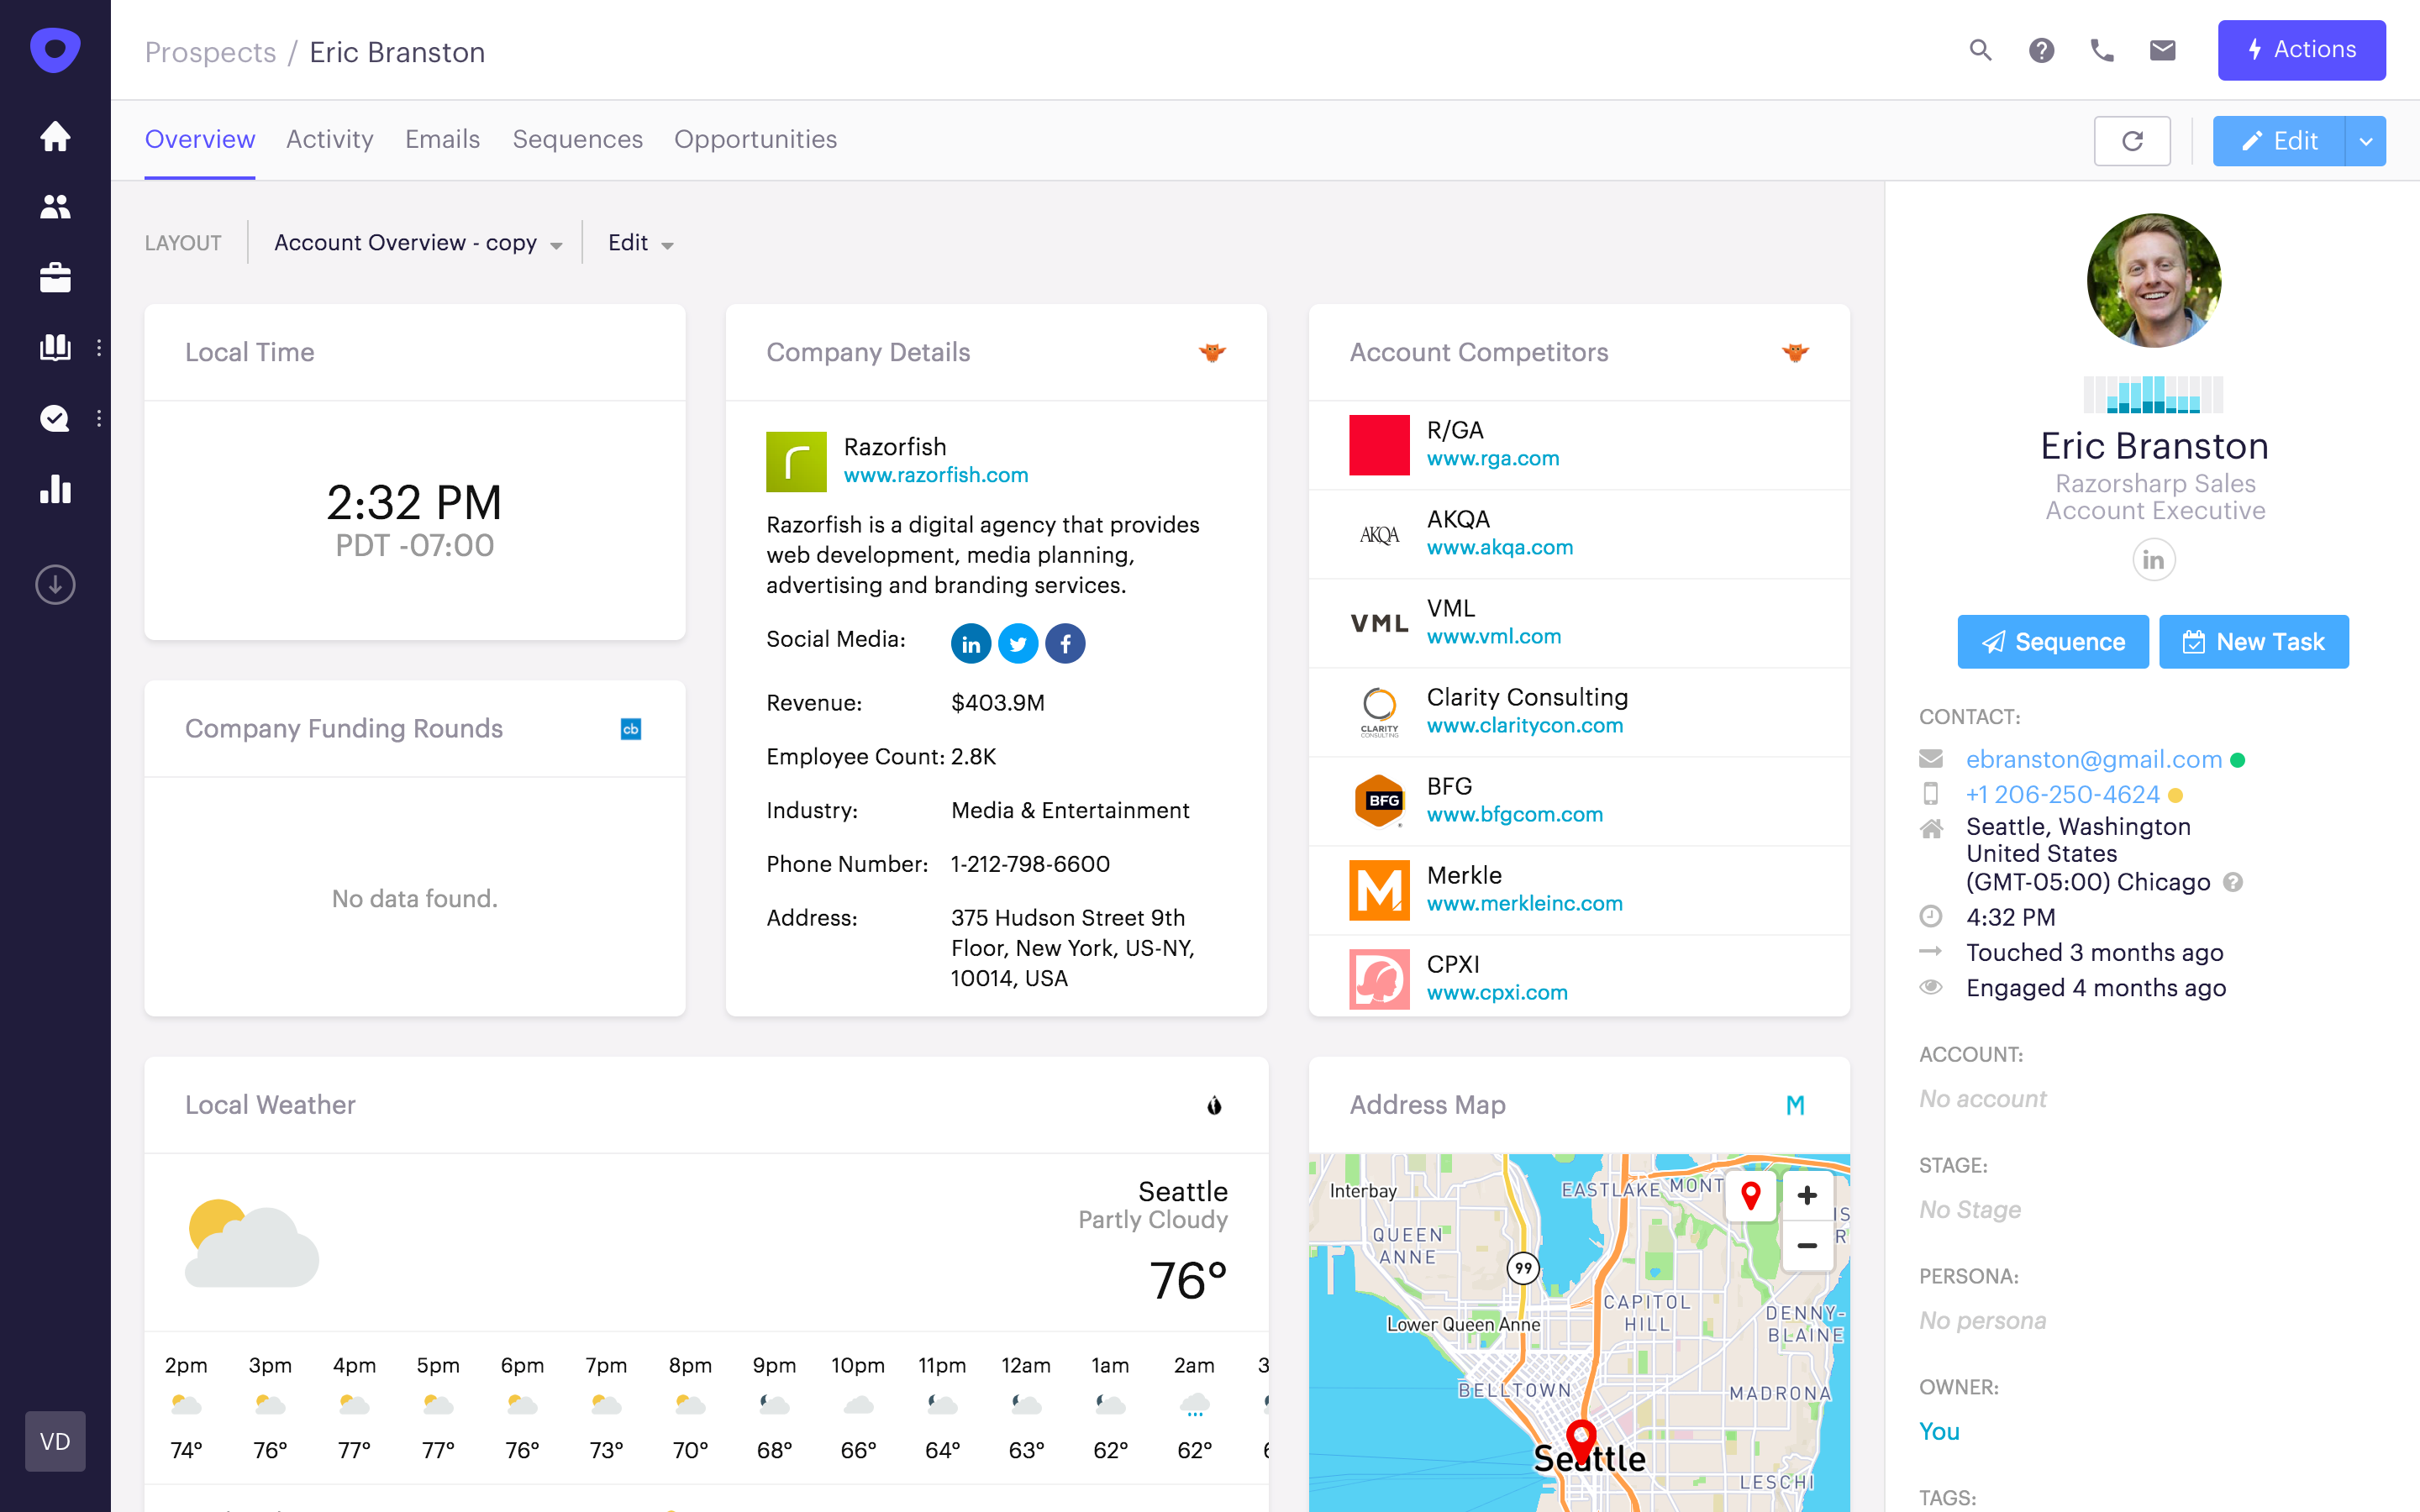Open the search icon in top bar

pos(1980,49)
